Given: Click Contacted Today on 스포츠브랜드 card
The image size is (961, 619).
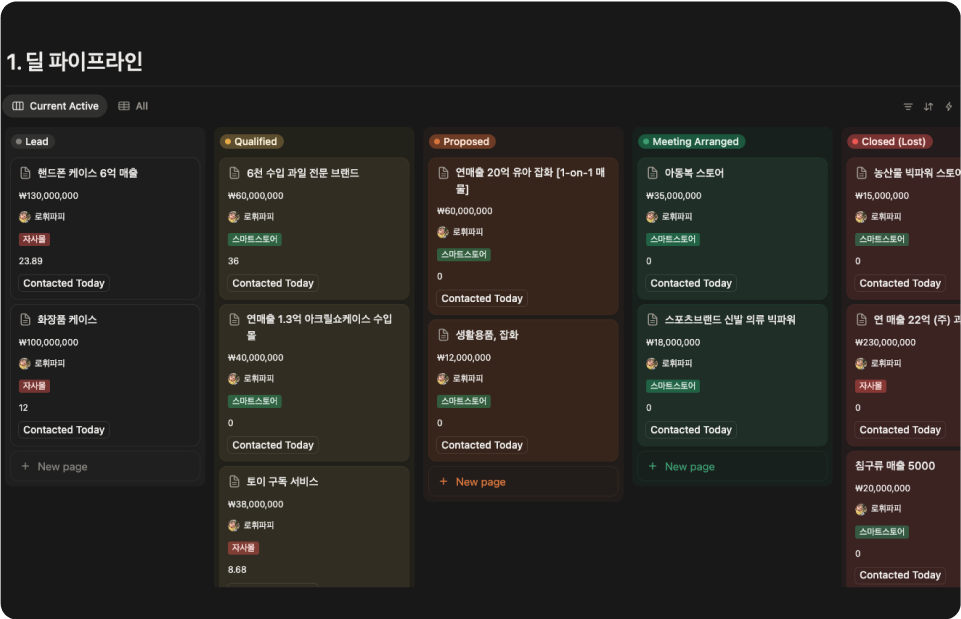Looking at the screenshot, I should pyautogui.click(x=691, y=430).
